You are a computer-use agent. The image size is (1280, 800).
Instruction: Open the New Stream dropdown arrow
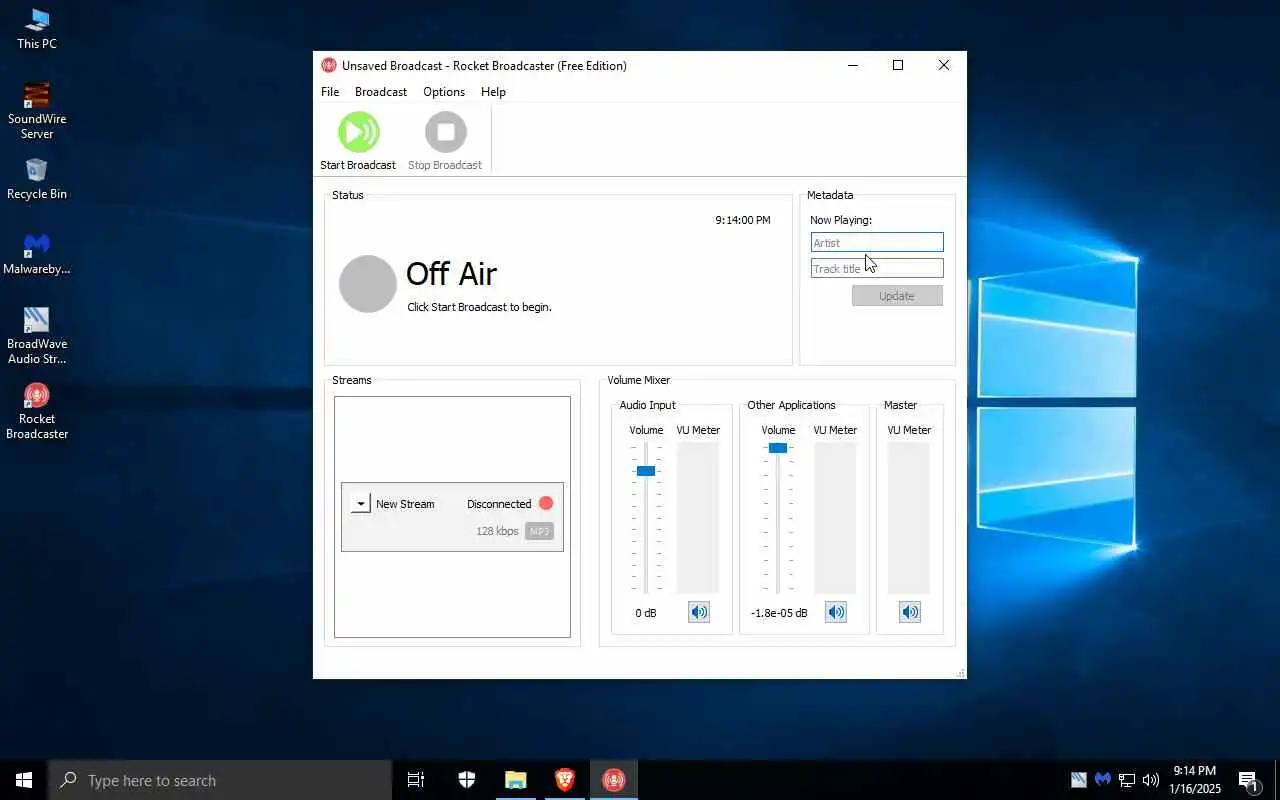point(361,504)
